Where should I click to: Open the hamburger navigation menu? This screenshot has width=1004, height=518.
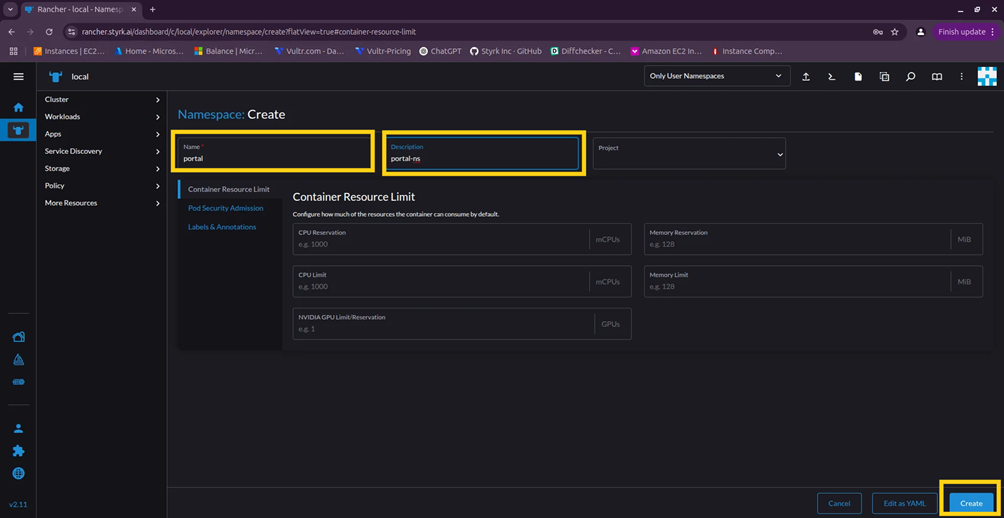(19, 76)
